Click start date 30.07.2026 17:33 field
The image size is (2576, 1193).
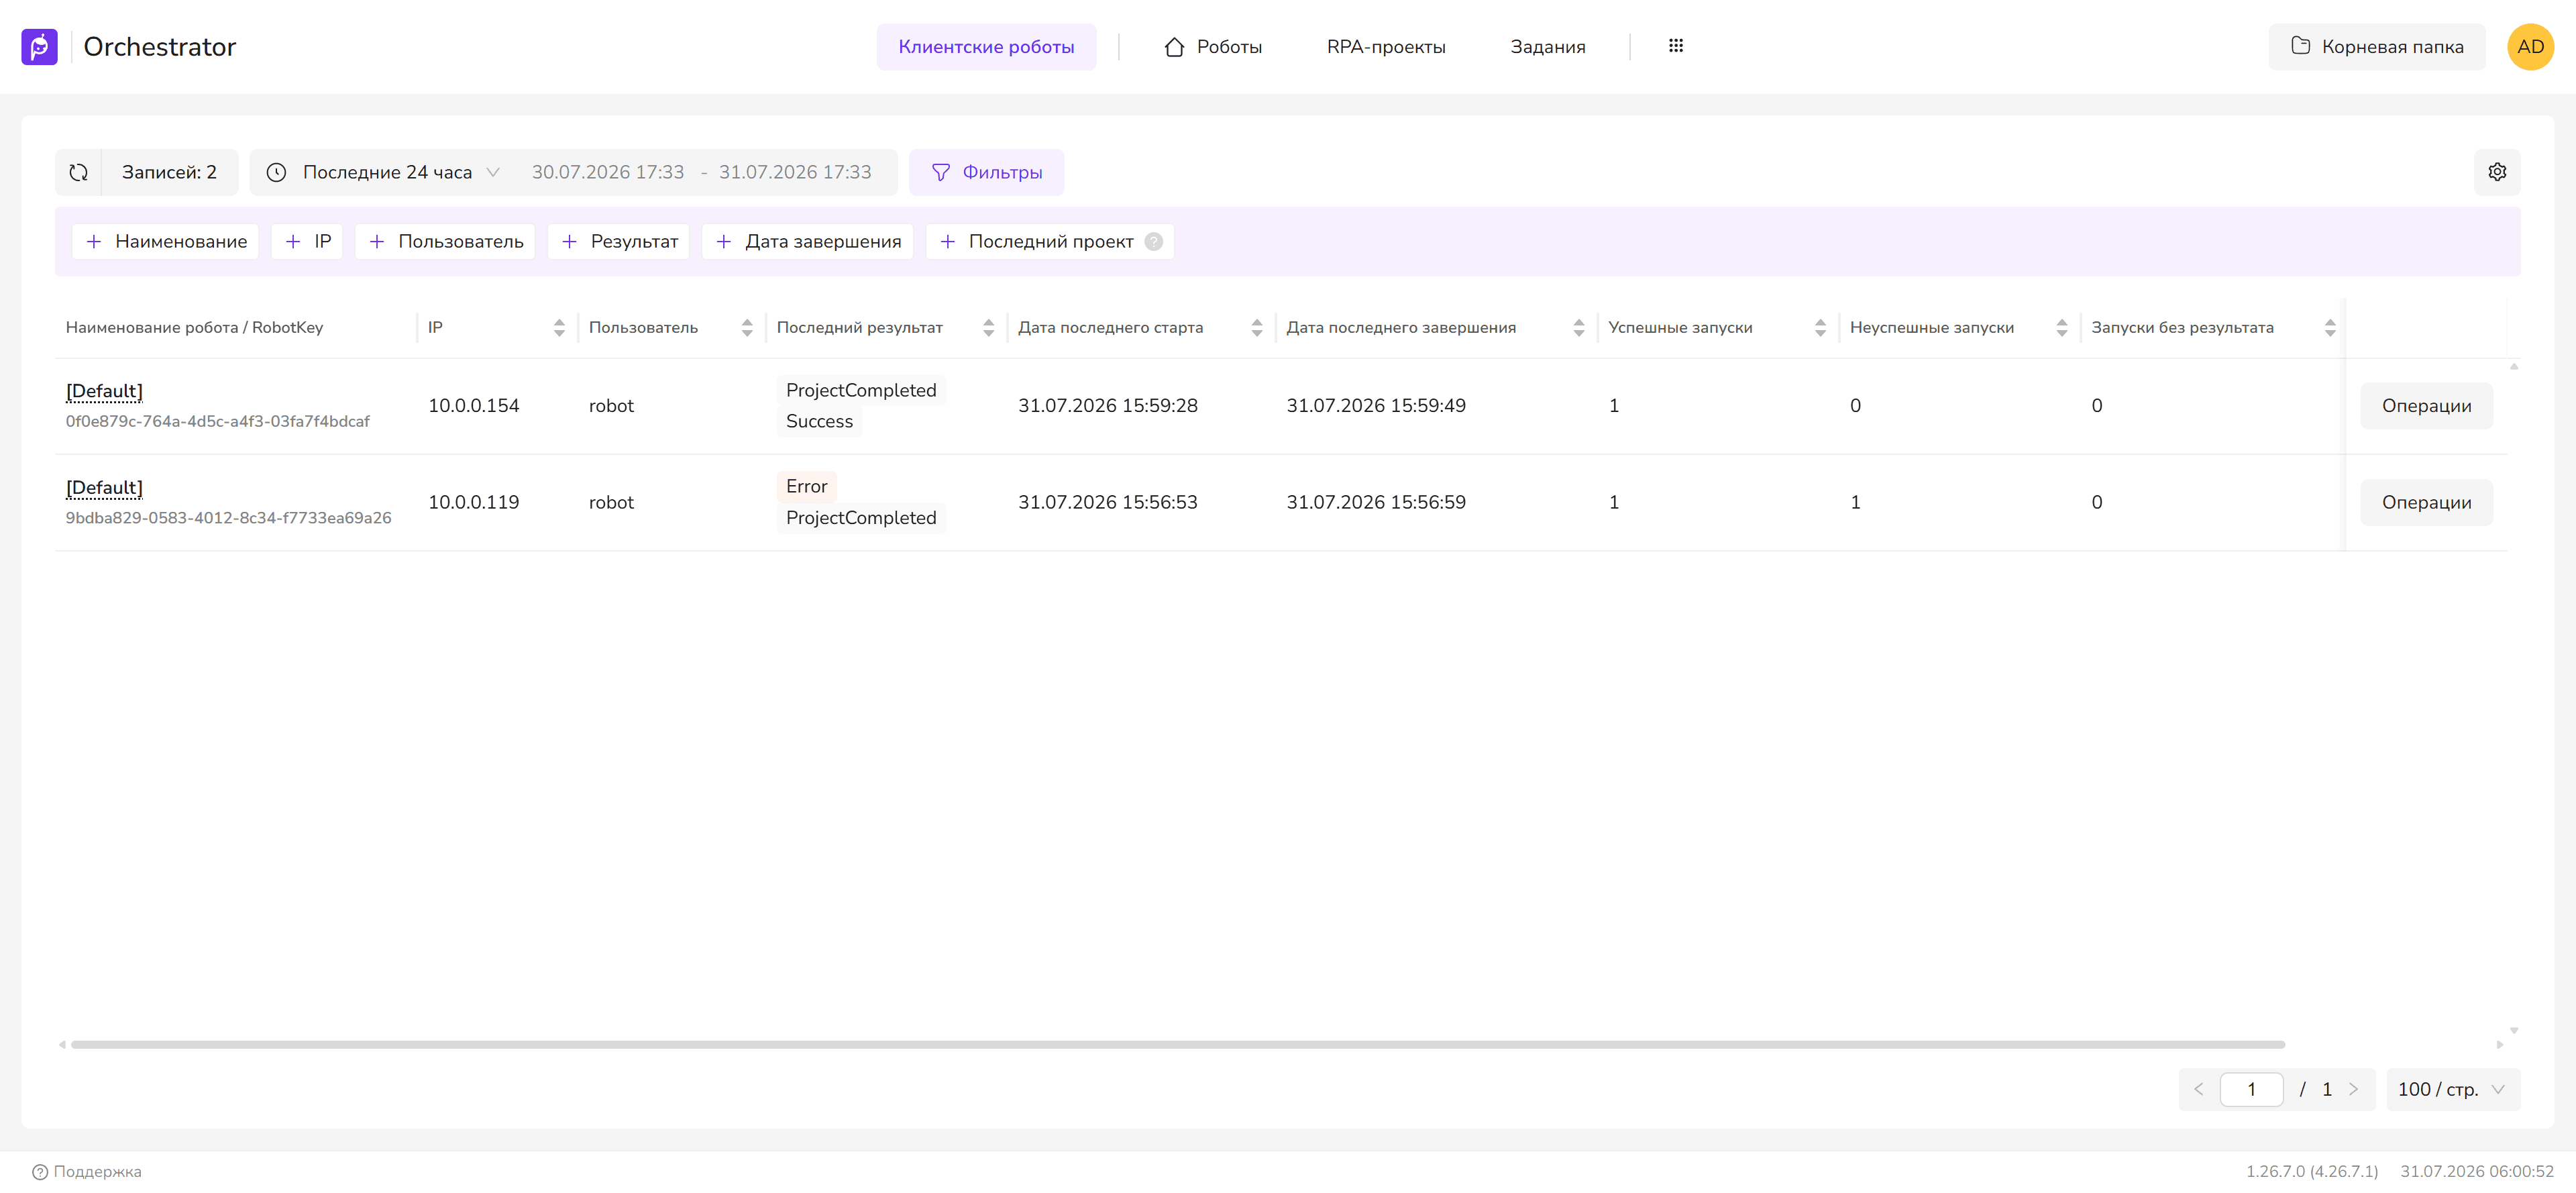(x=608, y=172)
